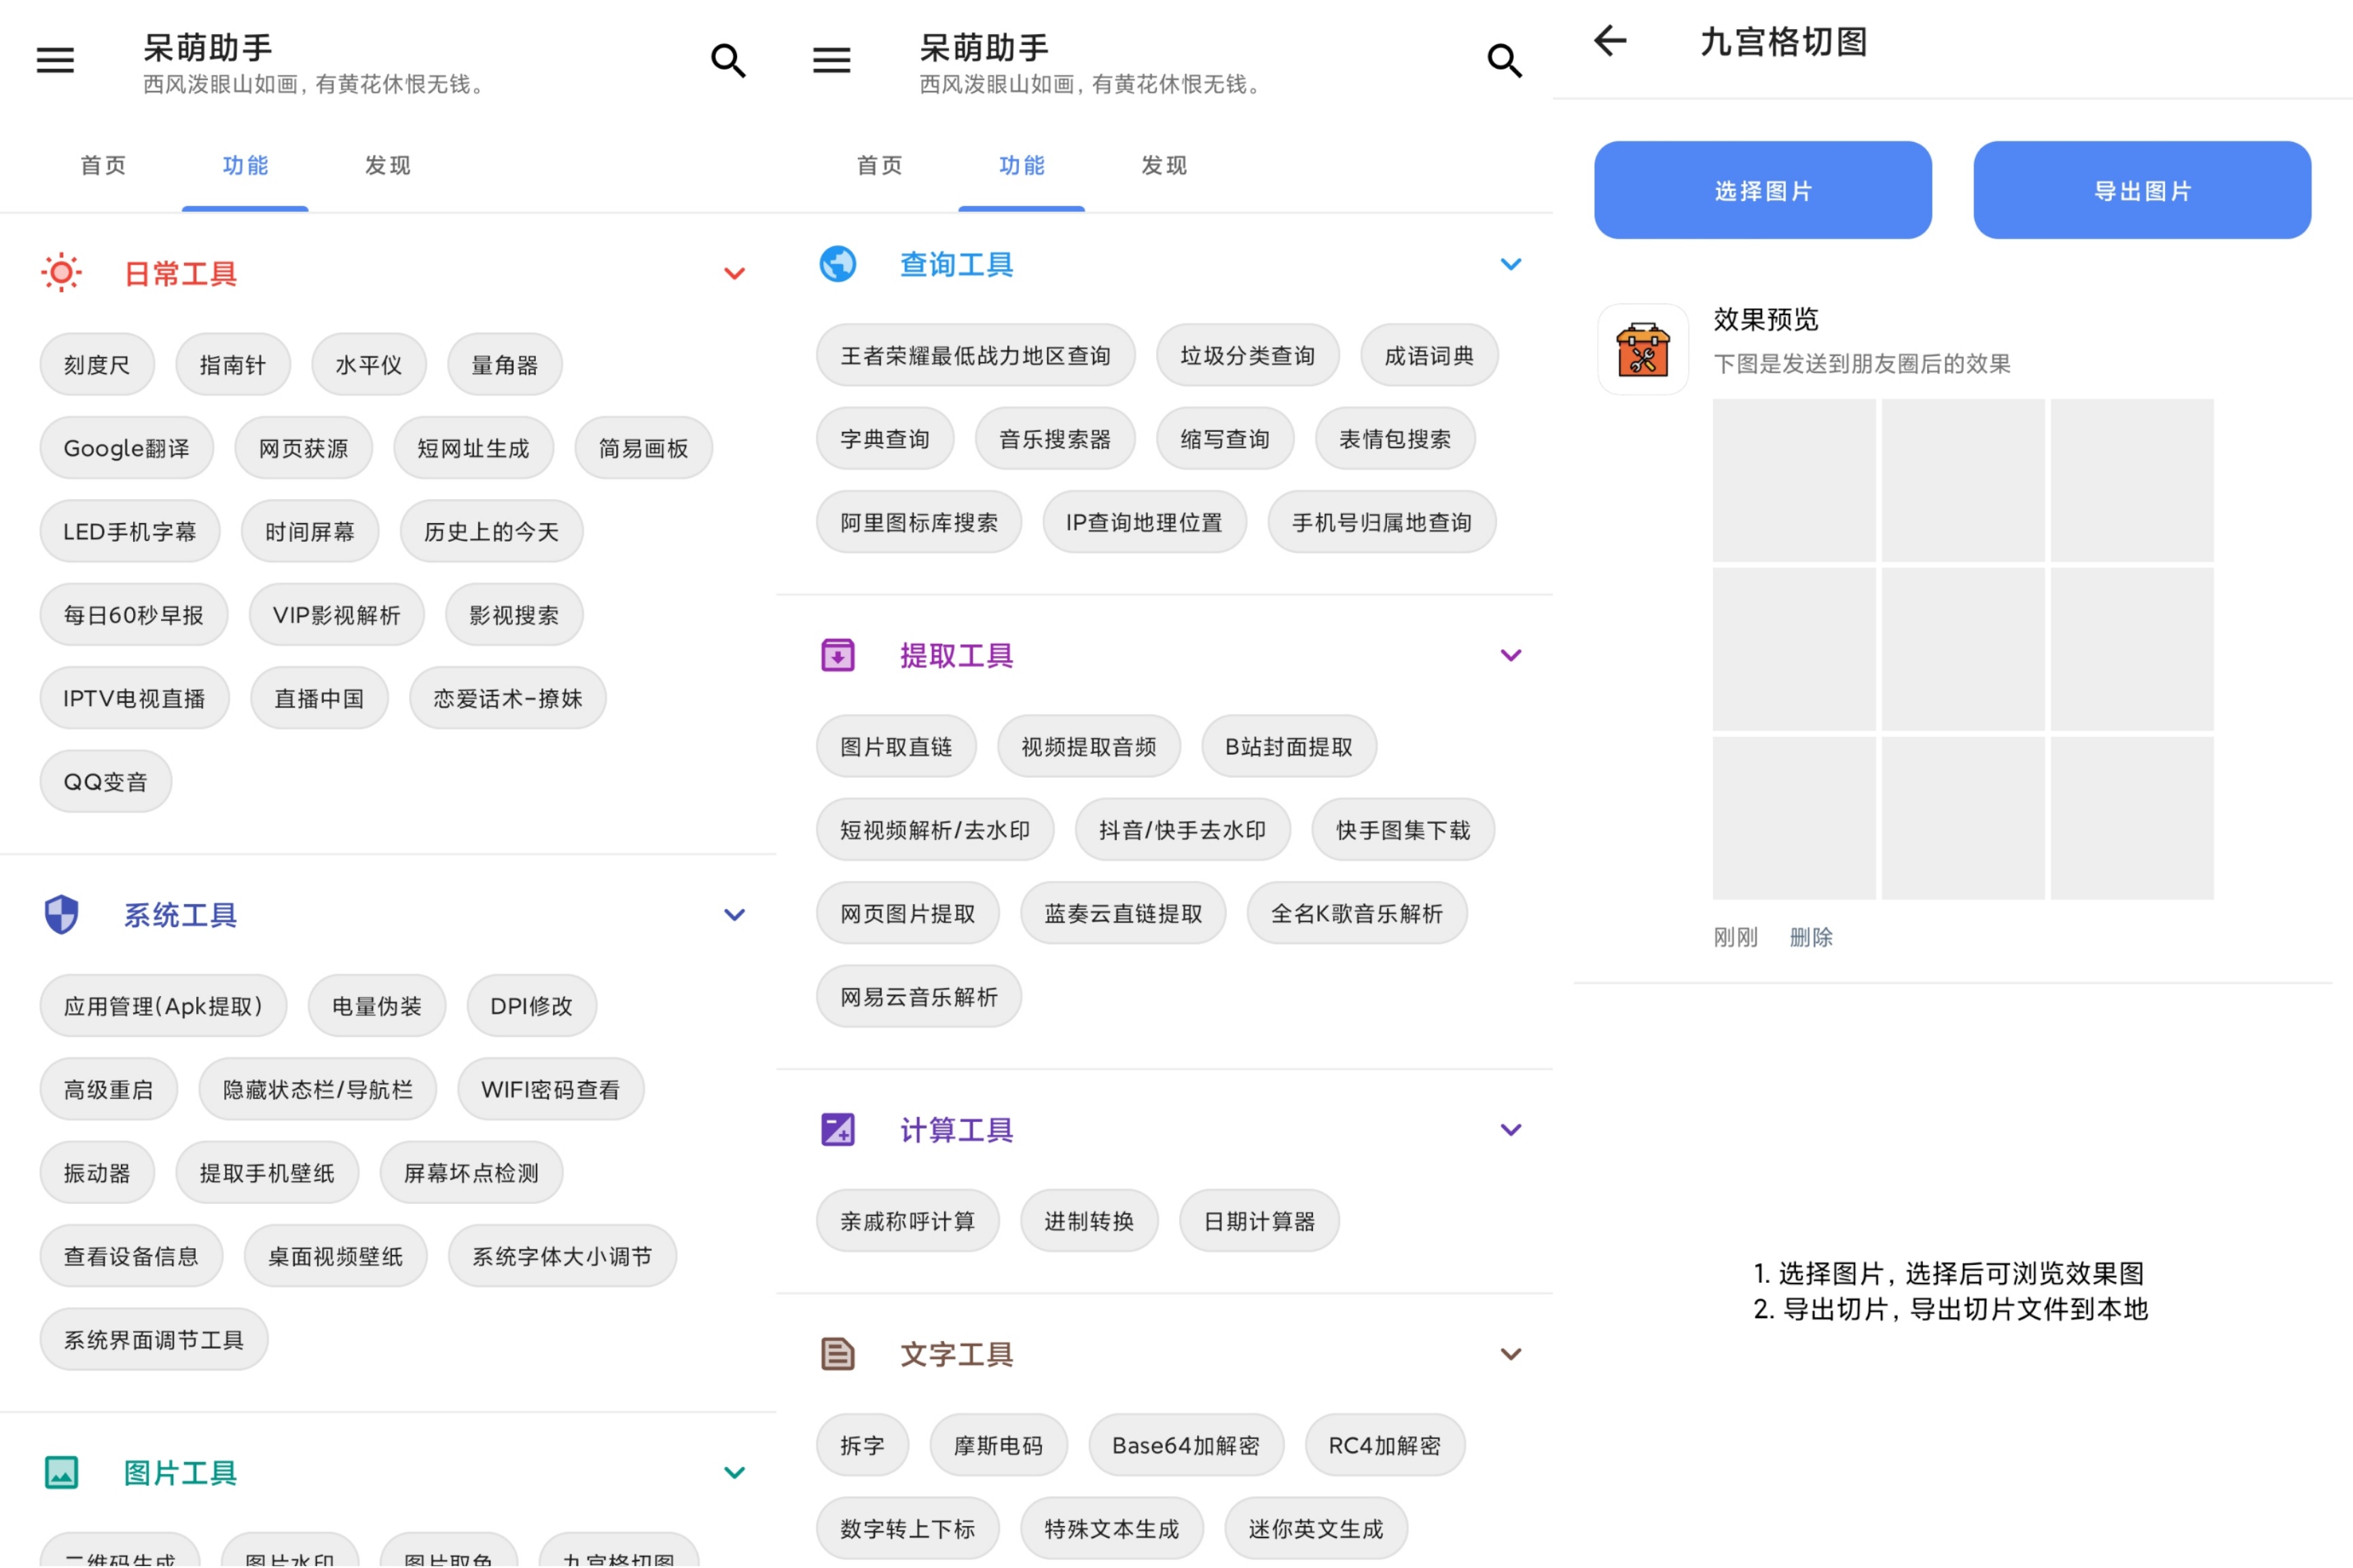Select the center cell of the grid preview
Image resolution: width=2353 pixels, height=1568 pixels.
tap(1962, 649)
